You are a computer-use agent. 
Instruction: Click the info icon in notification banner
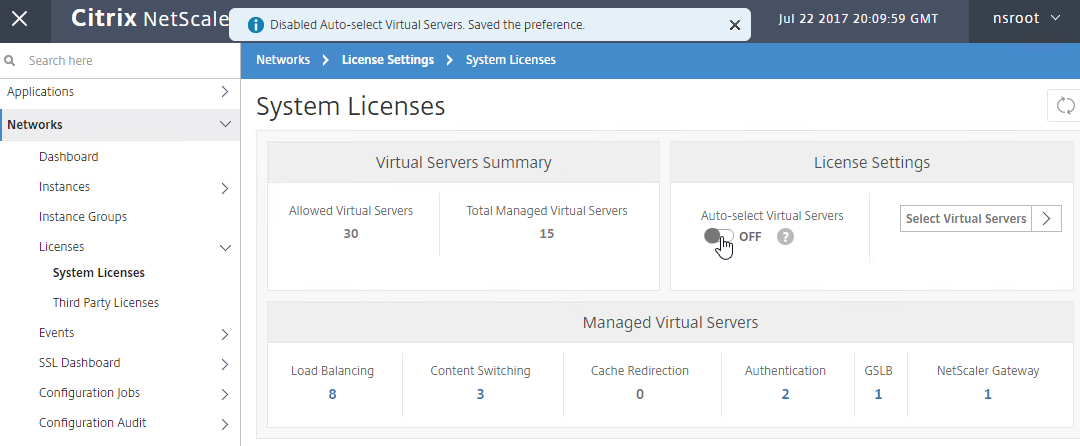256,25
